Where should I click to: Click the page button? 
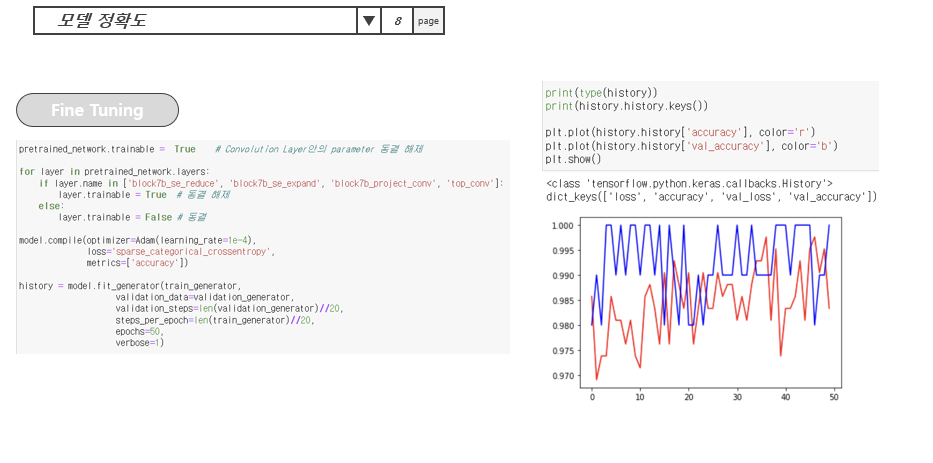pyautogui.click(x=428, y=21)
